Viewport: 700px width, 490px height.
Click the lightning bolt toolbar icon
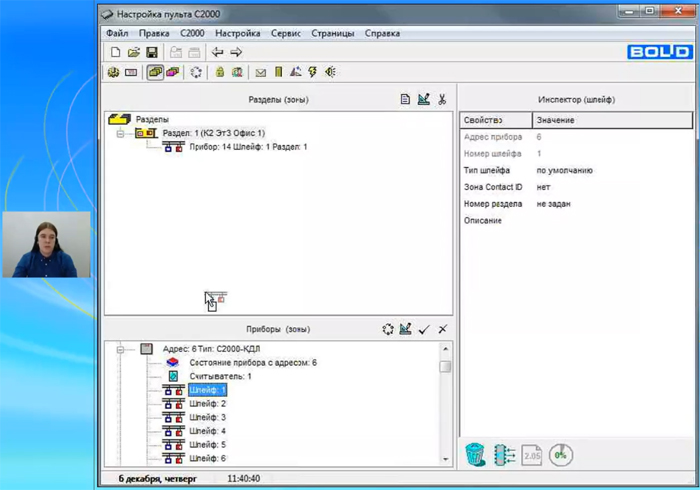pos(312,72)
